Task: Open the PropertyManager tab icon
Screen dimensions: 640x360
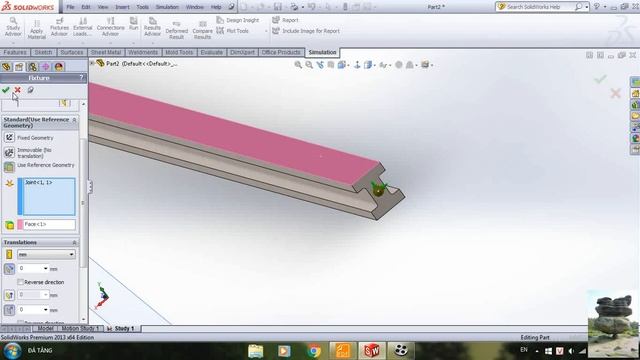Action: (x=19, y=67)
